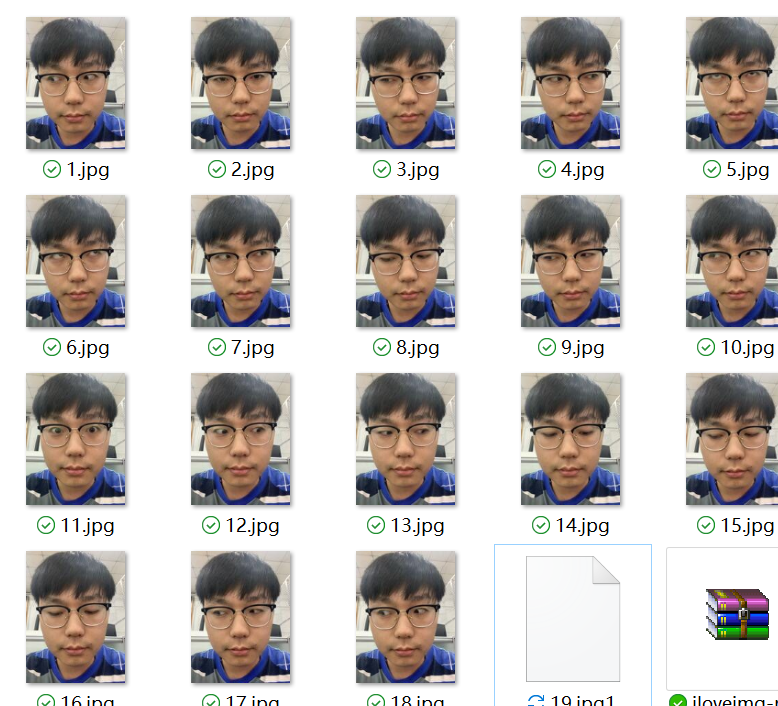This screenshot has width=778, height=706.
Task: Click the file name label 10.jpg
Action: coord(747,348)
